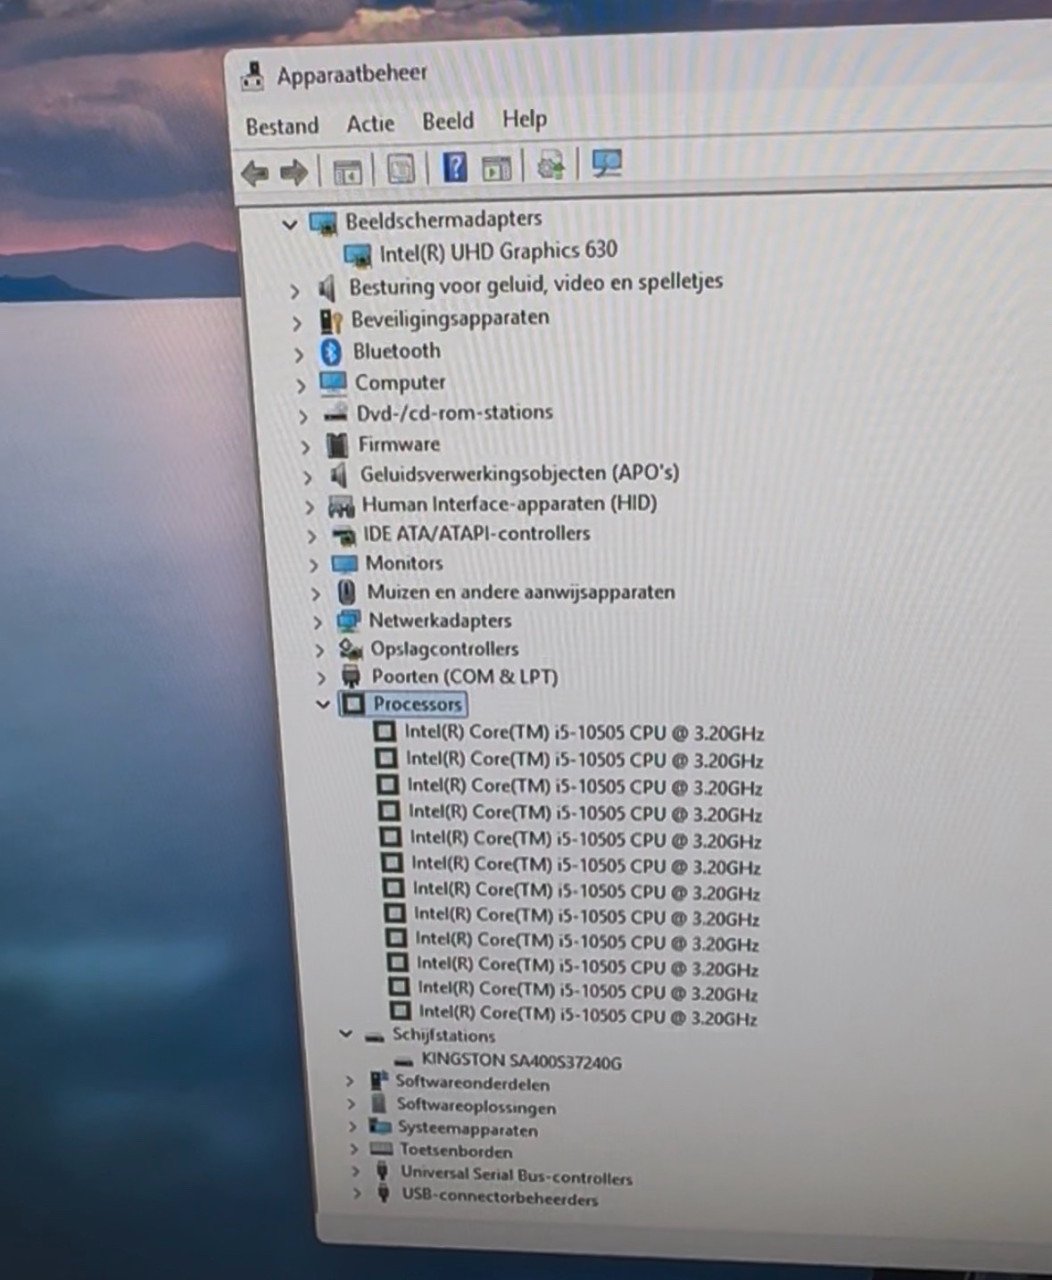Select the first Intel Core i5-10505 processor entry
Screen dimensions: 1052x1280
click(x=583, y=733)
